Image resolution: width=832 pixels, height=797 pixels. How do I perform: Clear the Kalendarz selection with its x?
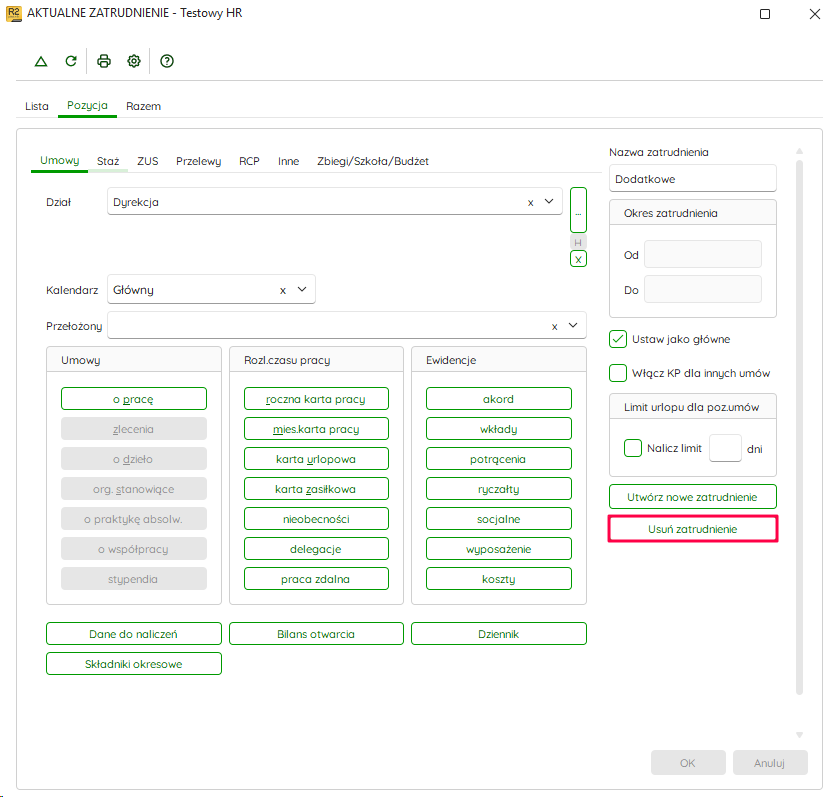point(283,290)
